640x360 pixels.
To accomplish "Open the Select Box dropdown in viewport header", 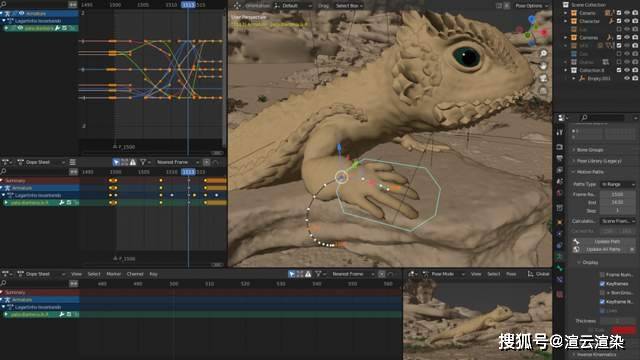I will point(349,6).
